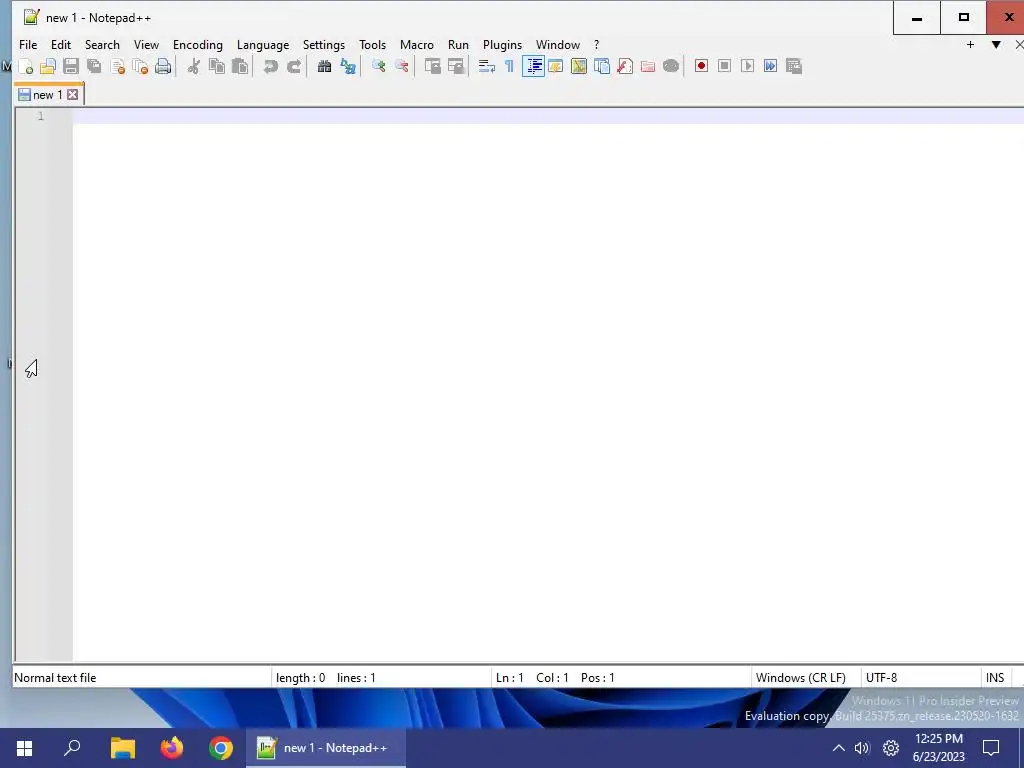
Task: Open the Language menu
Action: (x=263, y=44)
